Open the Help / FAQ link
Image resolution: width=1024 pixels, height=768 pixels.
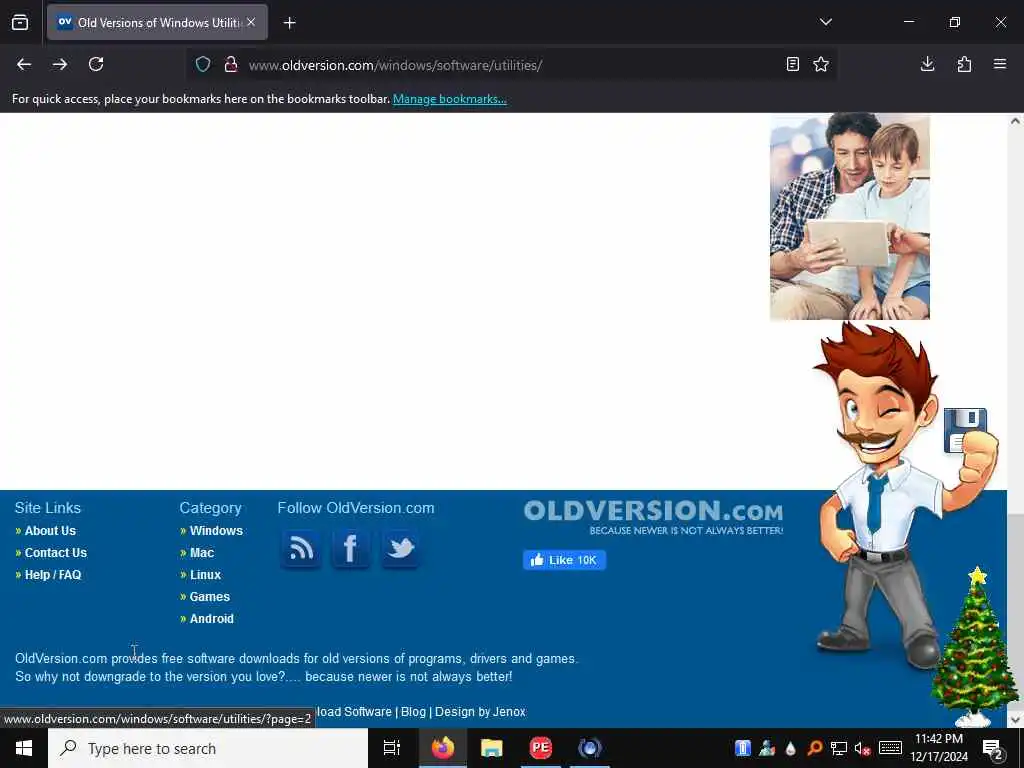(53, 575)
